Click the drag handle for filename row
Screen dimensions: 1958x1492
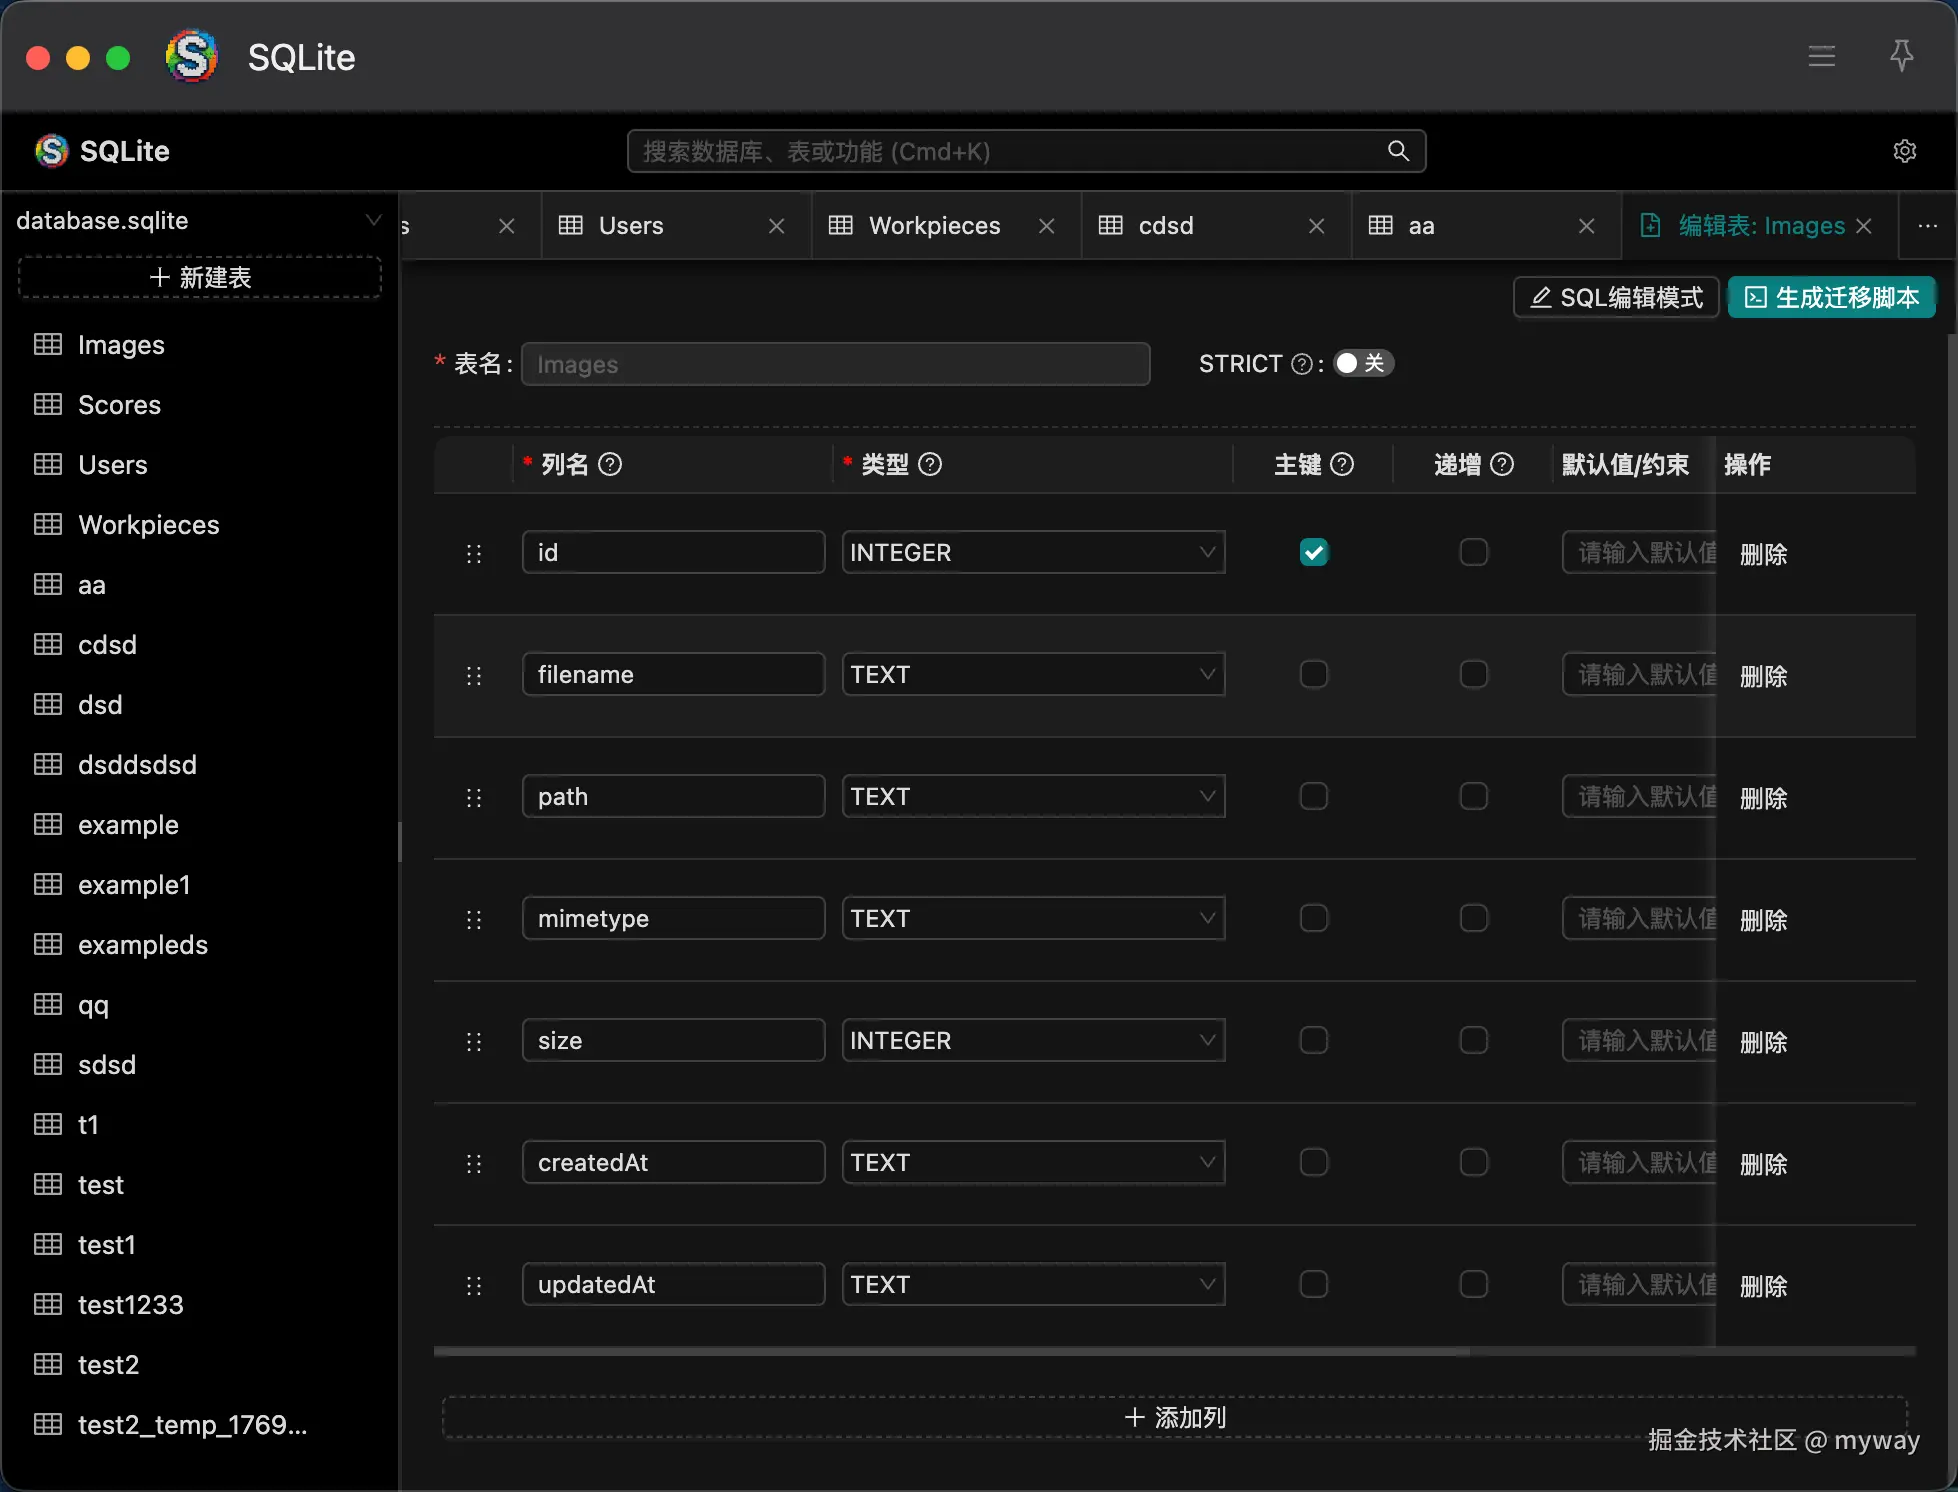click(x=474, y=676)
